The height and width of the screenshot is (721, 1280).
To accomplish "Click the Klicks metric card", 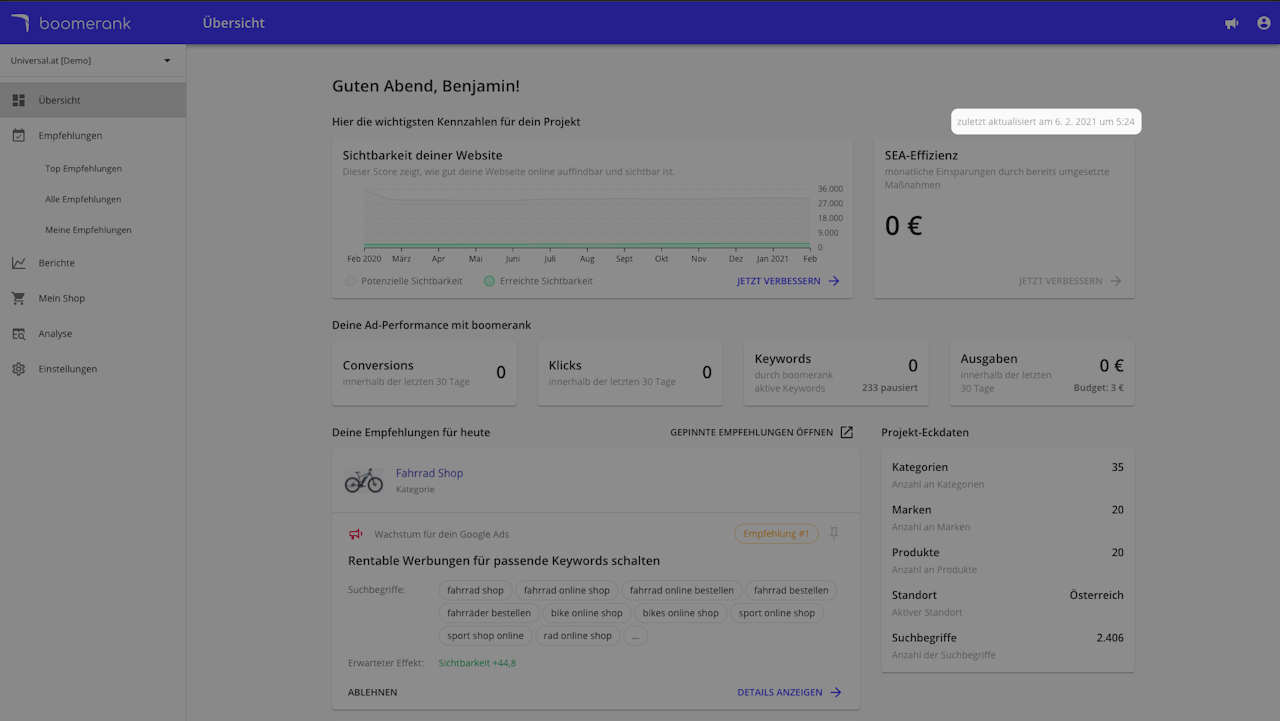I will coord(630,373).
